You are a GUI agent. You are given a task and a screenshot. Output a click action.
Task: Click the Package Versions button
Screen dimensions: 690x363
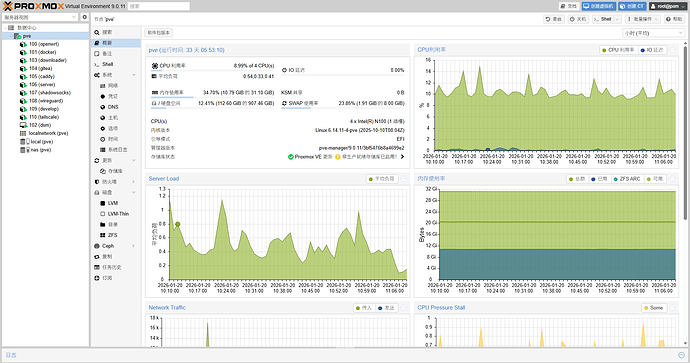pos(159,33)
